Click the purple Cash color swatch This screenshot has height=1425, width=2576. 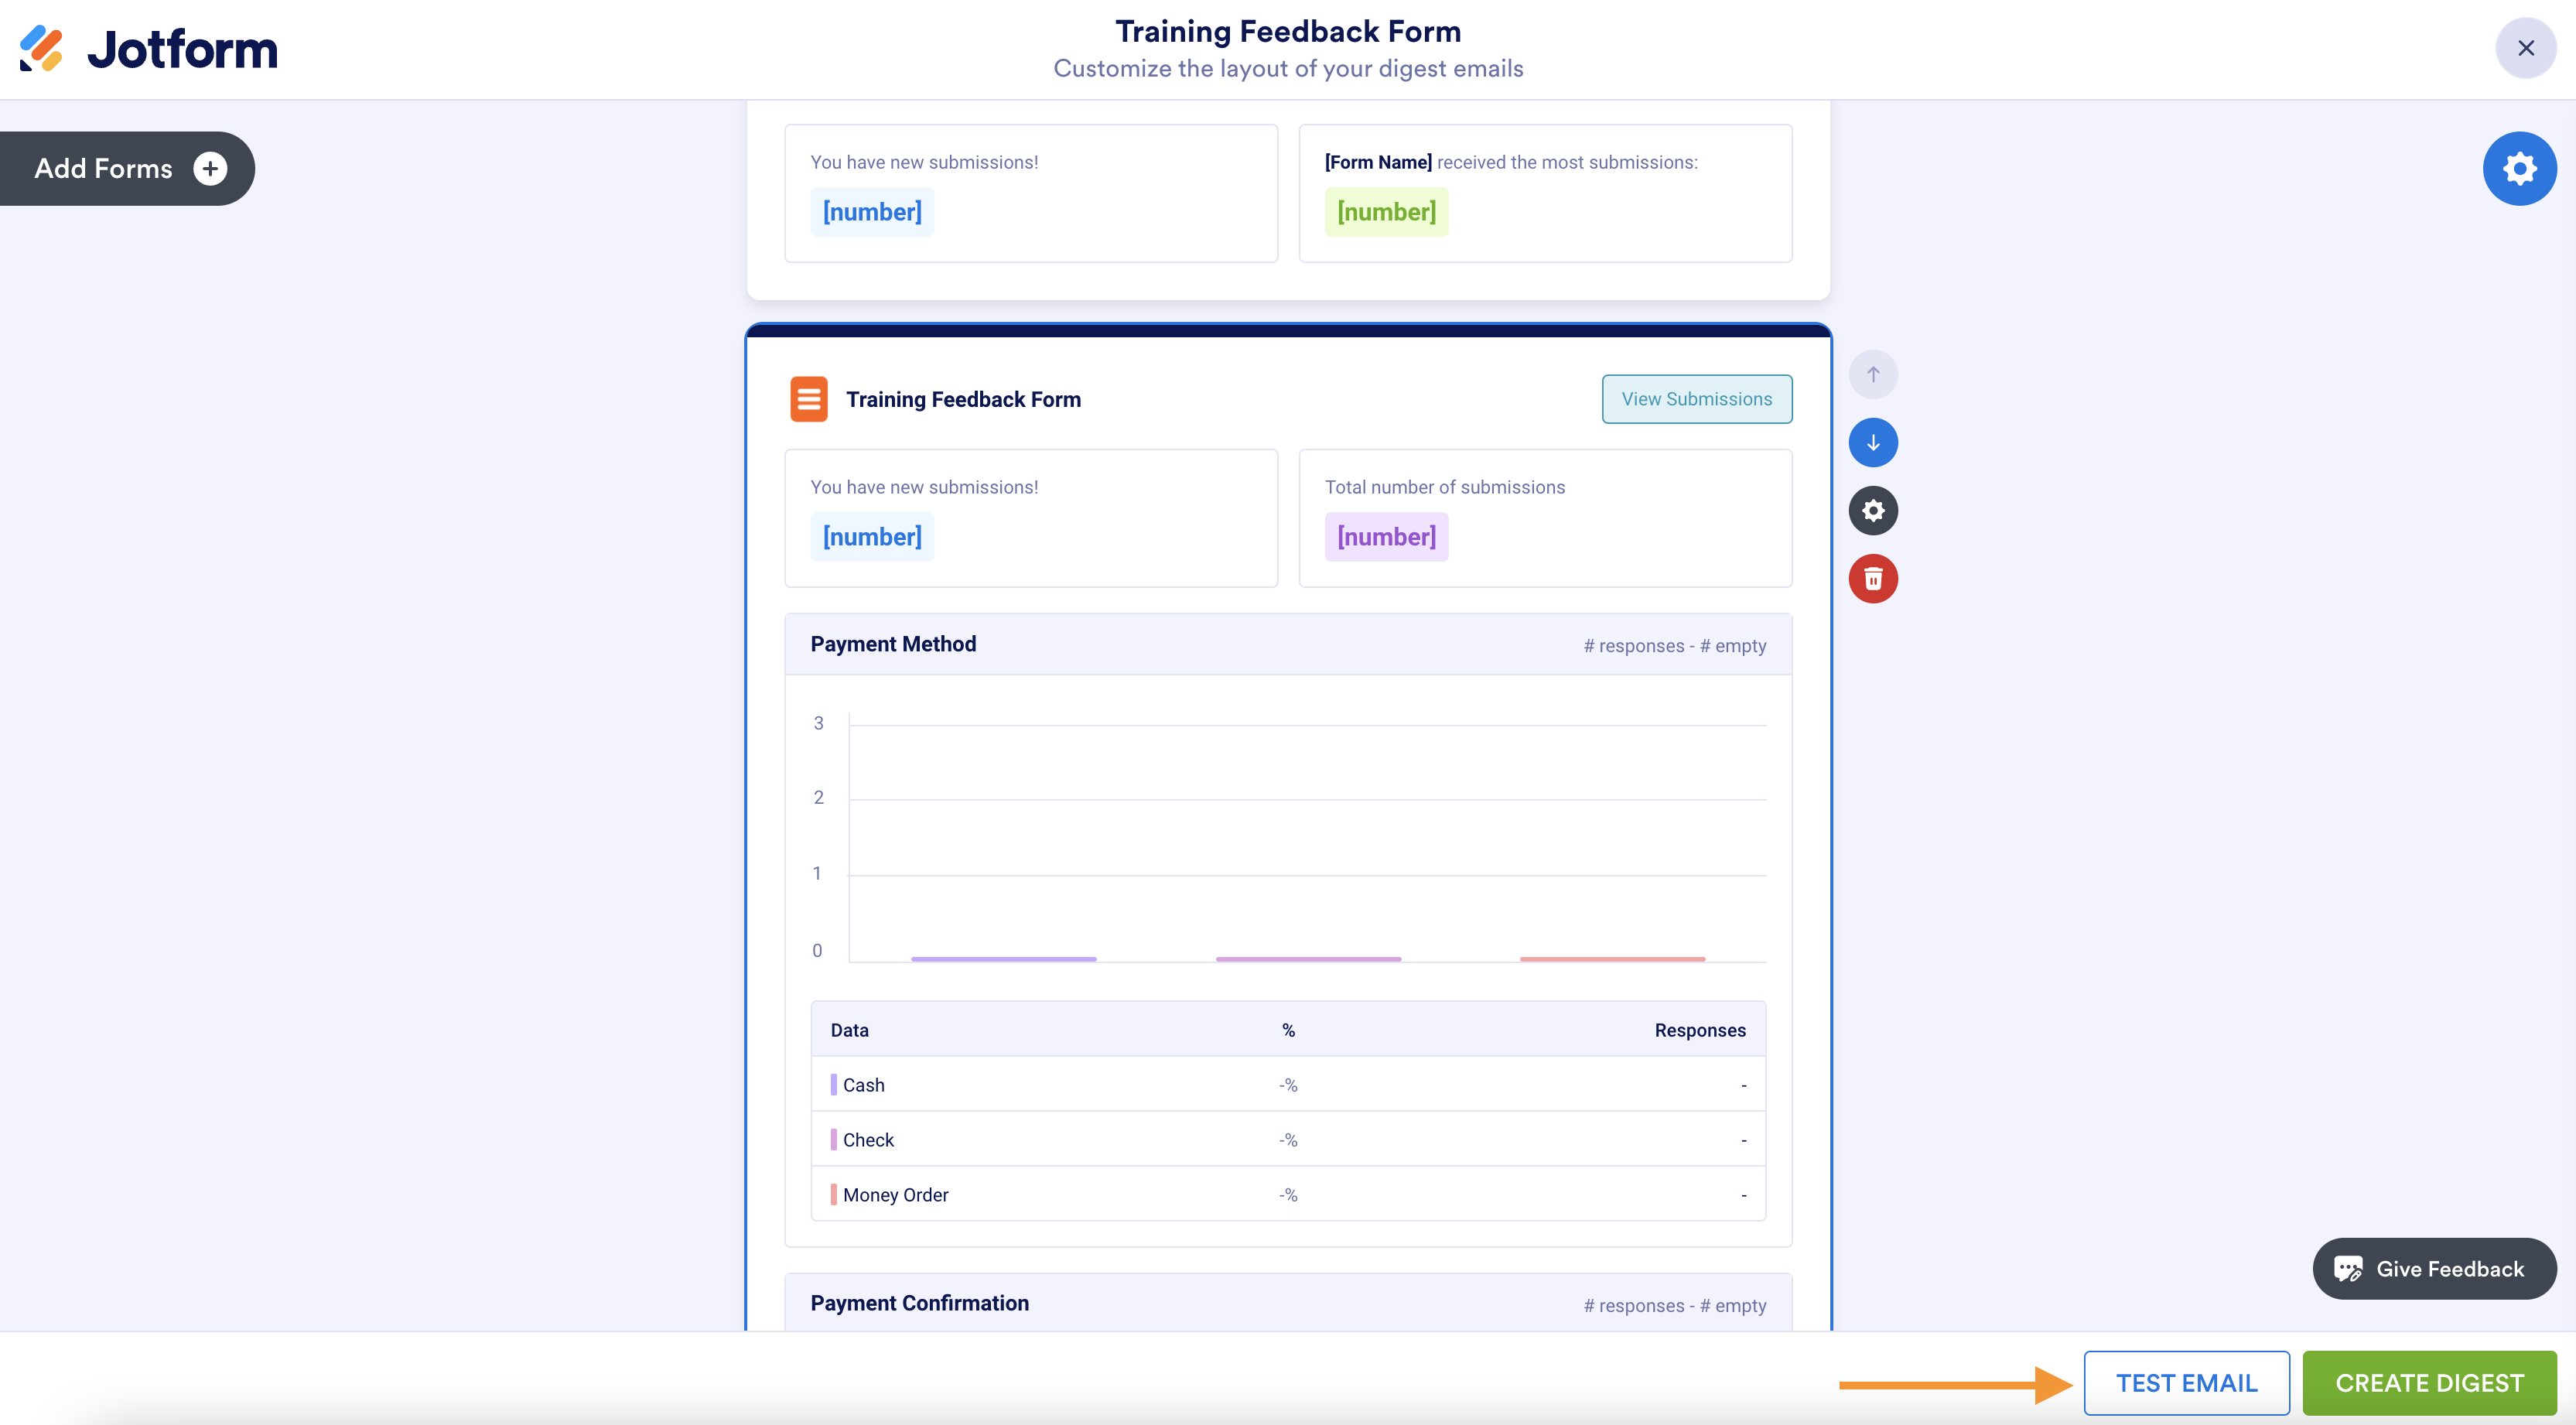coord(833,1085)
